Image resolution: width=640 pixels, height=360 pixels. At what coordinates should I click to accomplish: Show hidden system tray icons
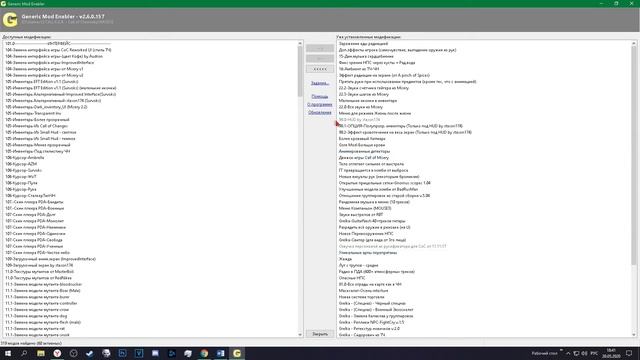(x=568, y=353)
